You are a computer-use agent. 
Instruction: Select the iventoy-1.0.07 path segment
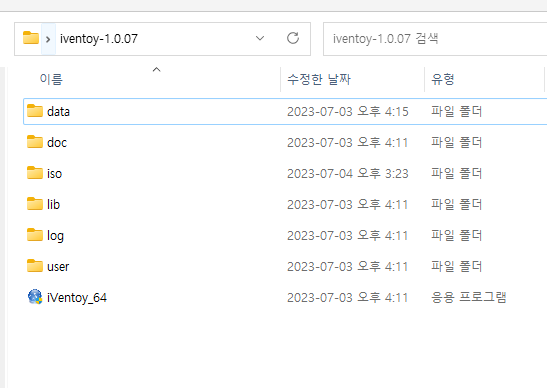click(99, 39)
